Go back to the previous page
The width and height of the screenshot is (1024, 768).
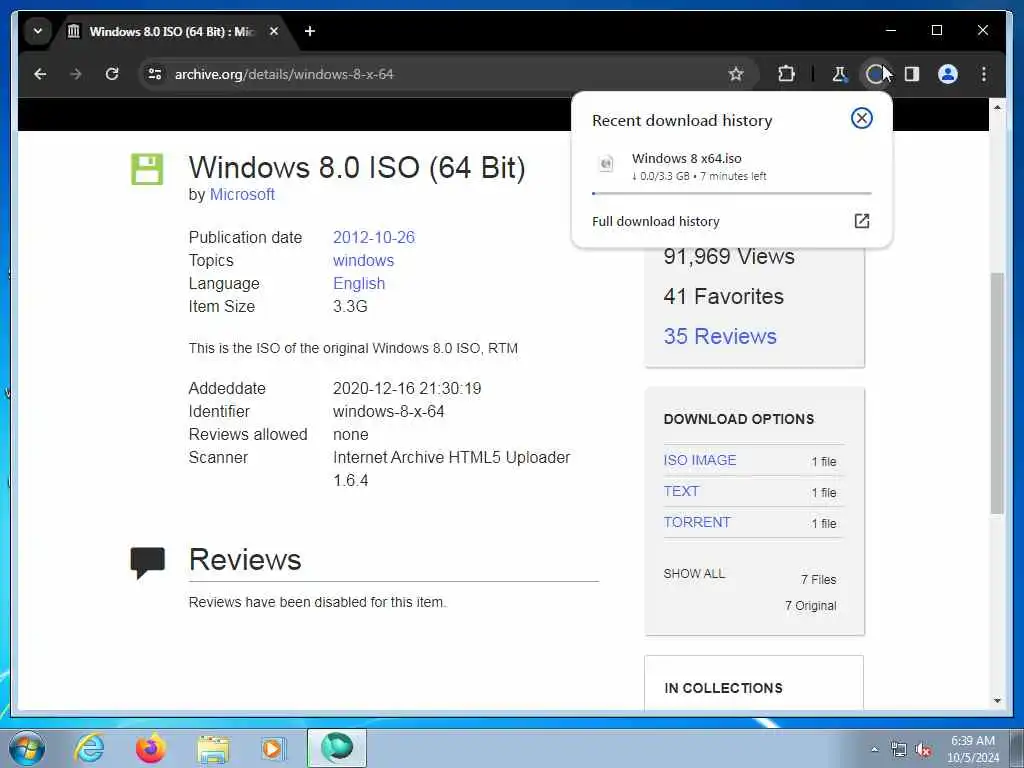point(40,74)
